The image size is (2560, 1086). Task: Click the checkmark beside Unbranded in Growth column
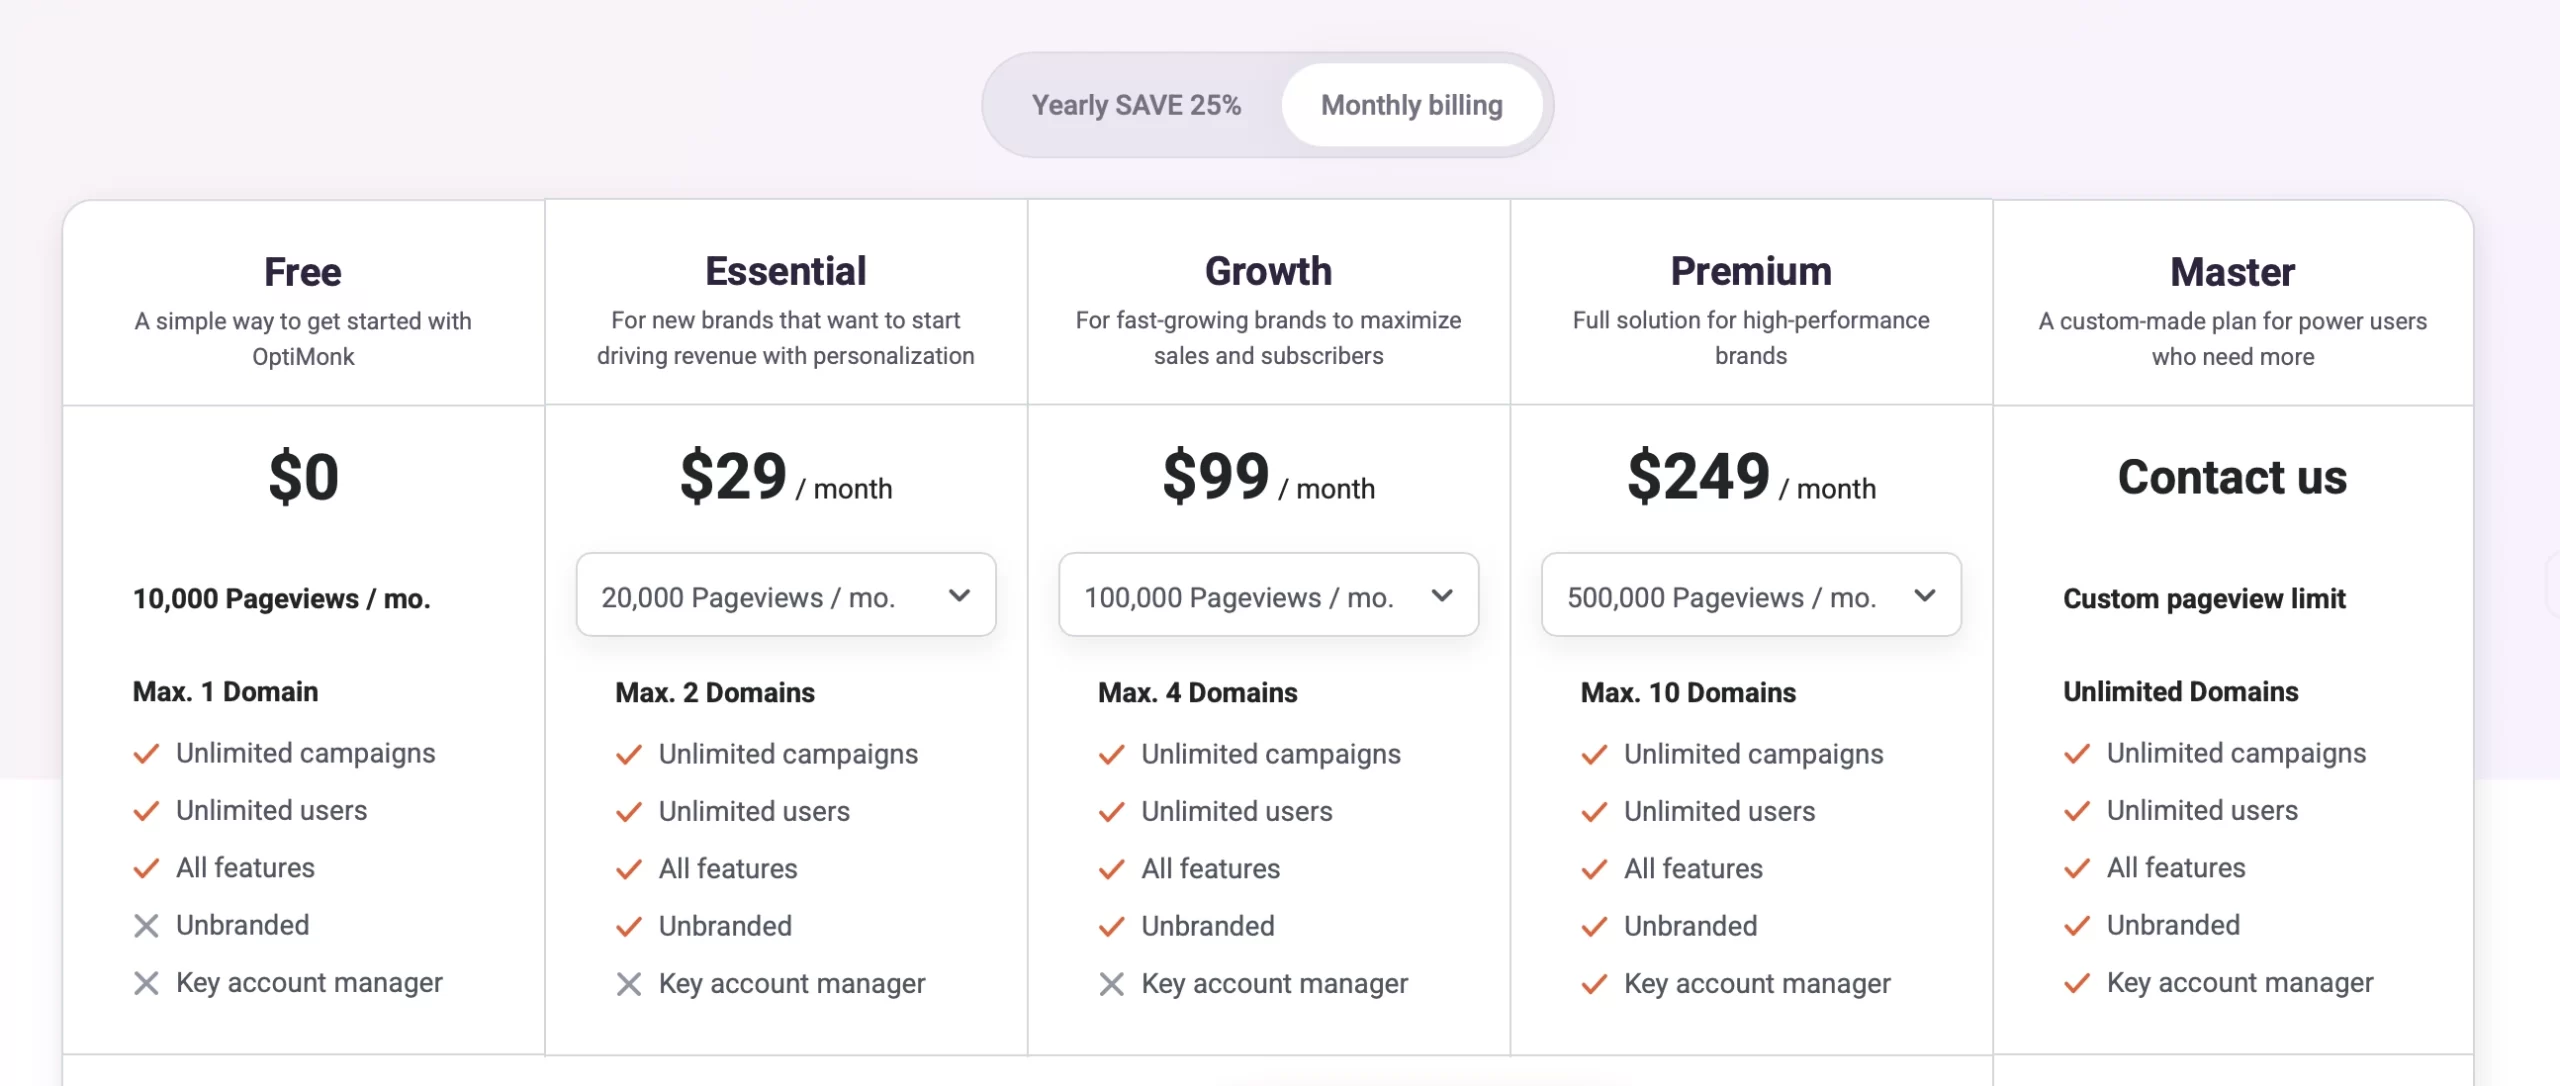pyautogui.click(x=1111, y=927)
